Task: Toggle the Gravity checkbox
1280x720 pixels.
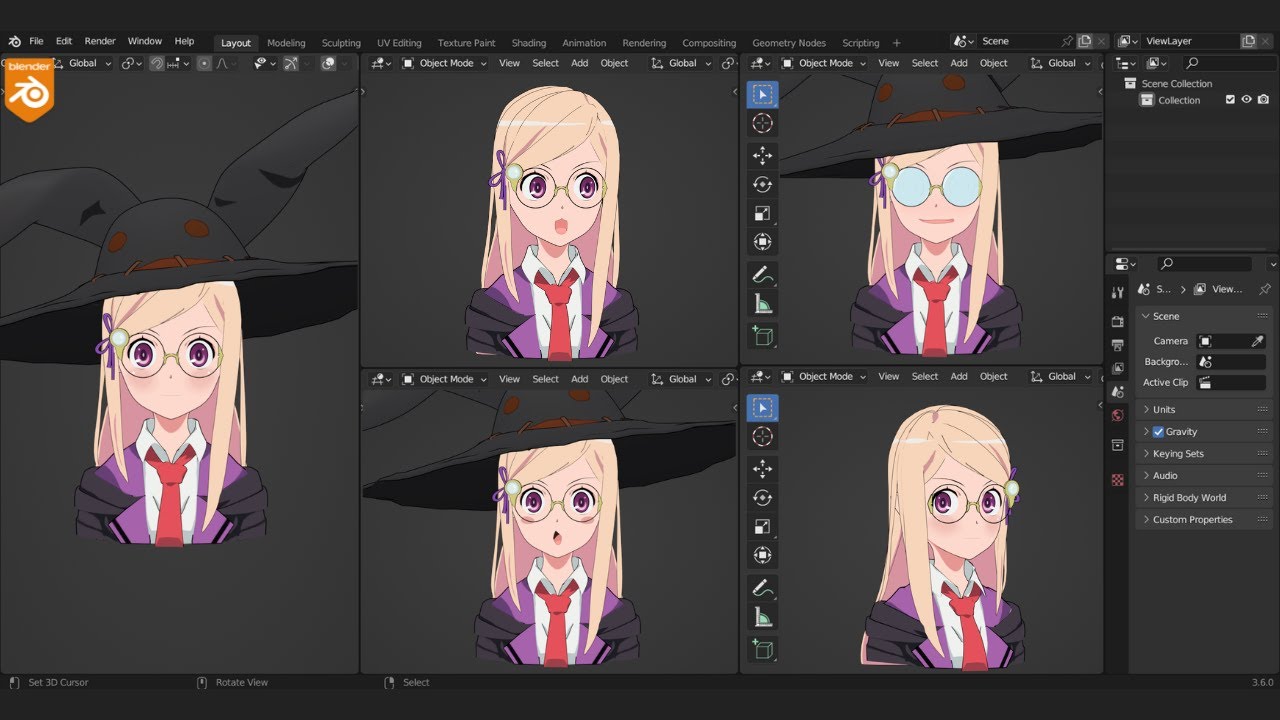Action: click(1158, 432)
